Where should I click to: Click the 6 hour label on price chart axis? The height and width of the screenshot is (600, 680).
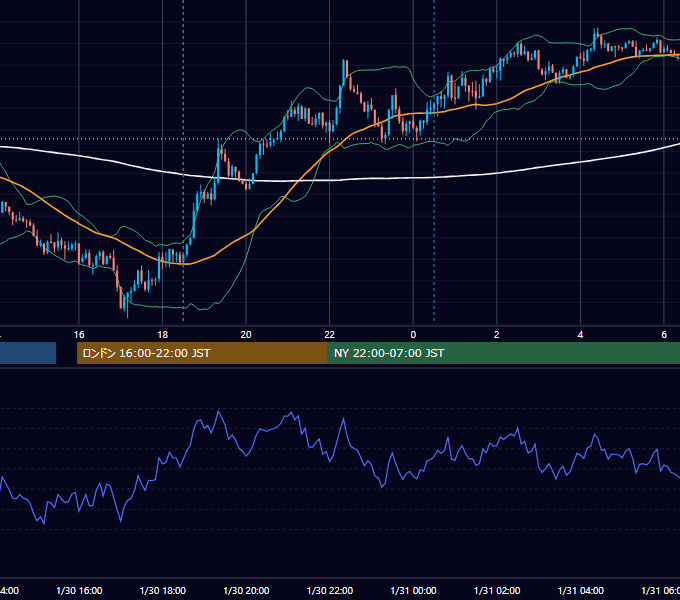[664, 335]
